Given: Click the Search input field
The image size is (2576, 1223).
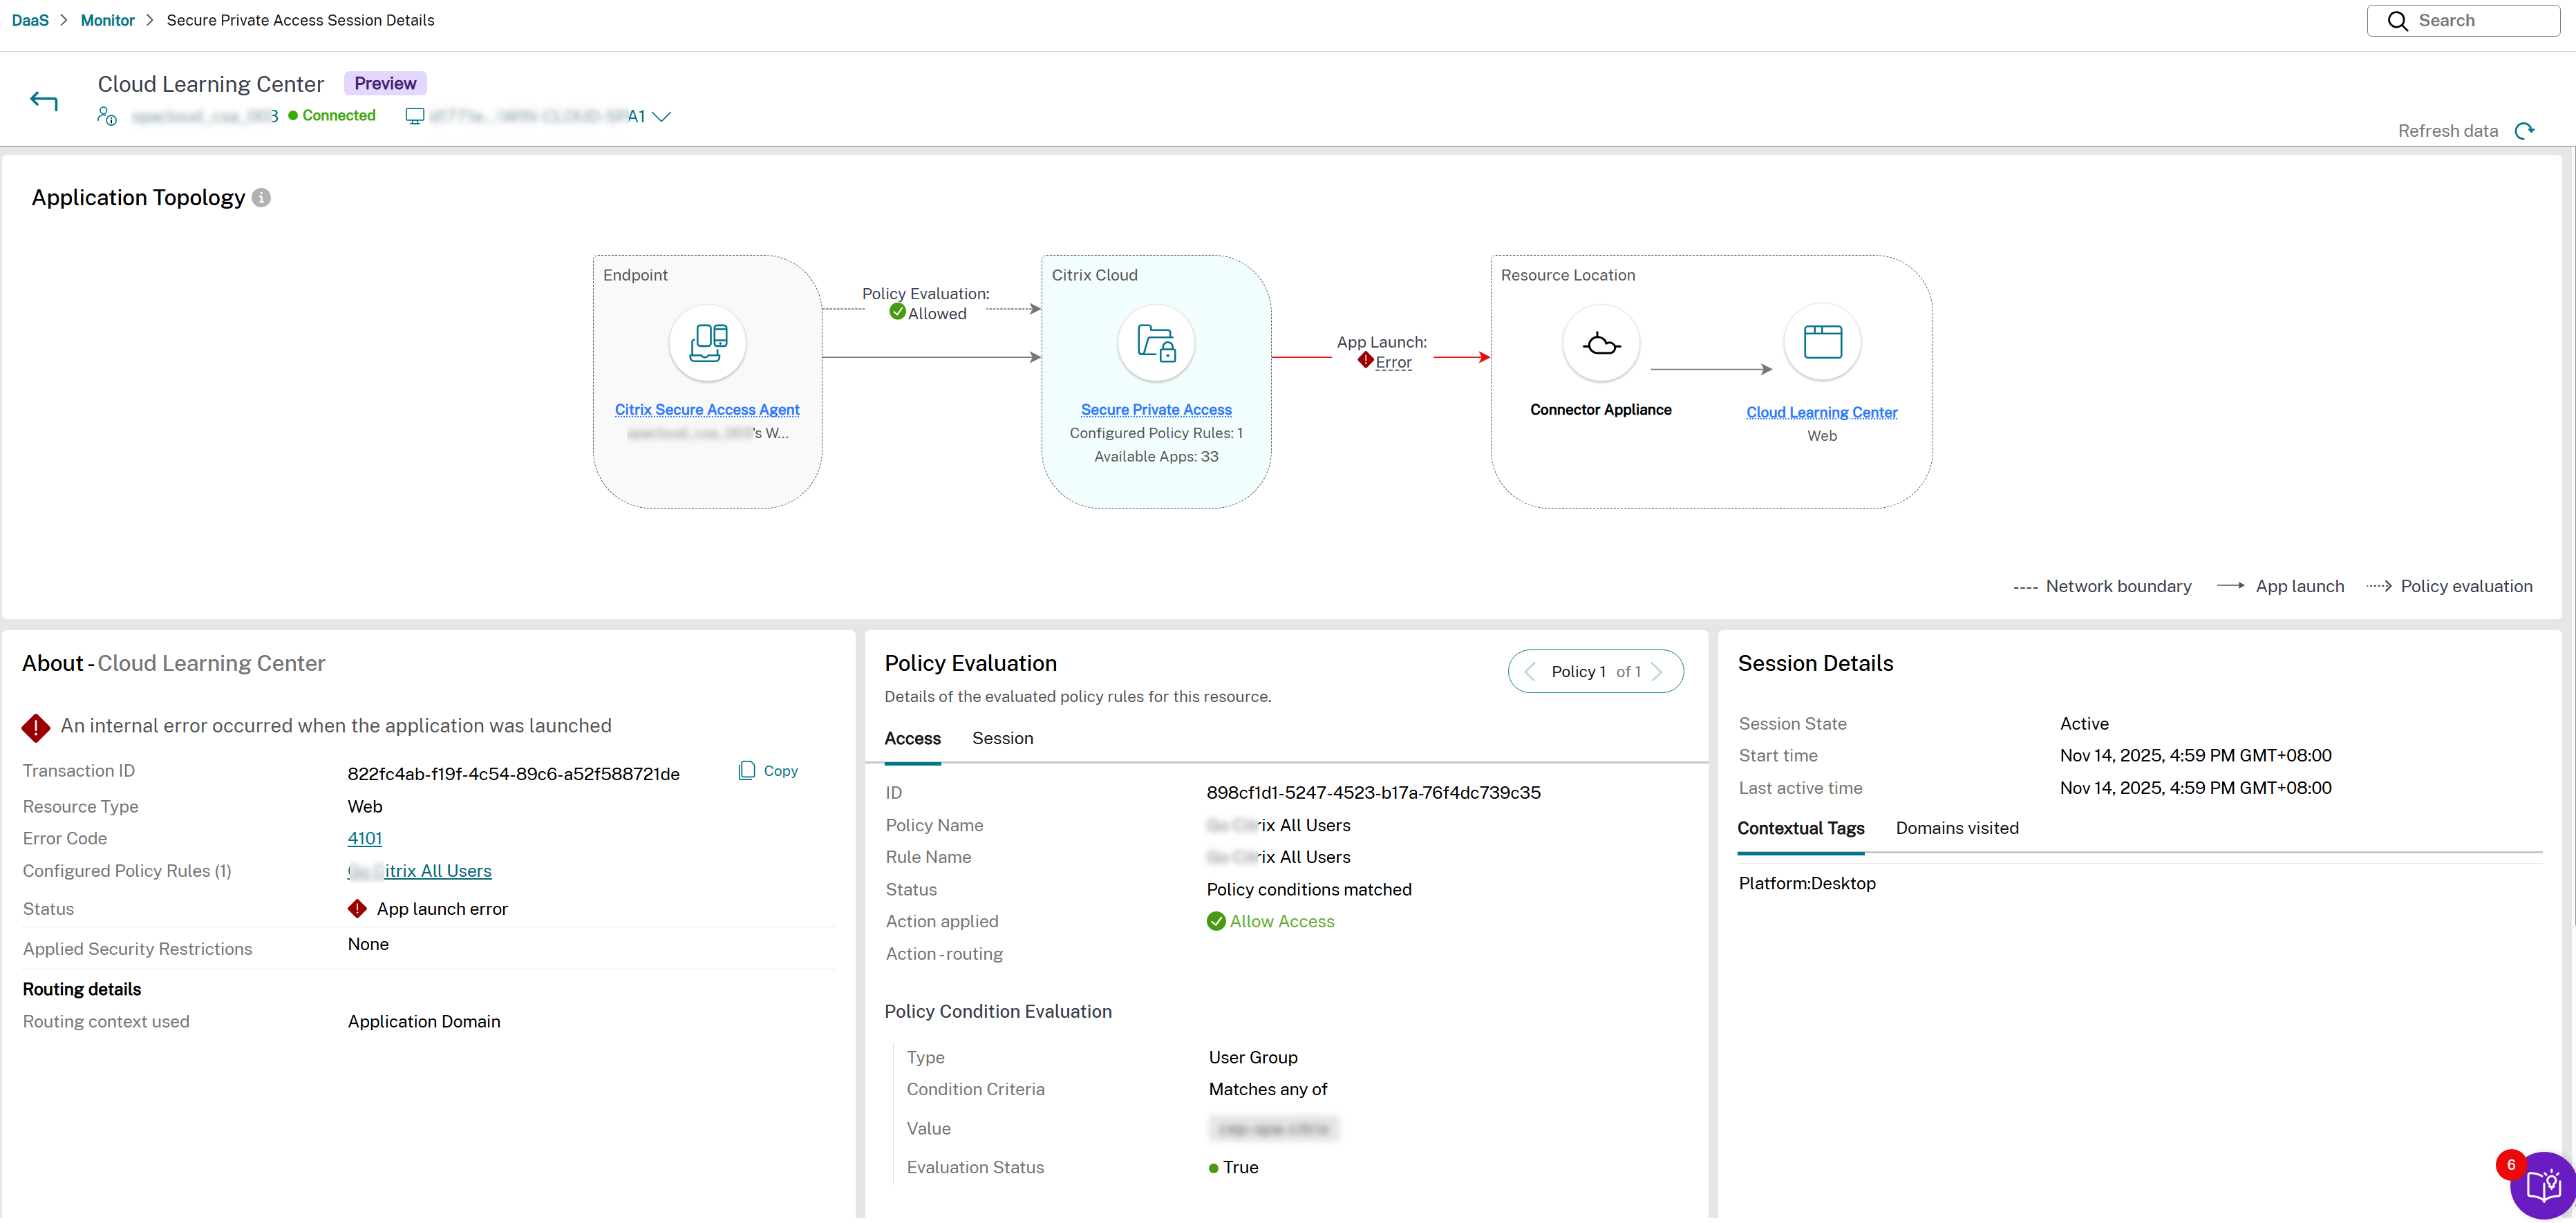Looking at the screenshot, I should tap(2463, 21).
